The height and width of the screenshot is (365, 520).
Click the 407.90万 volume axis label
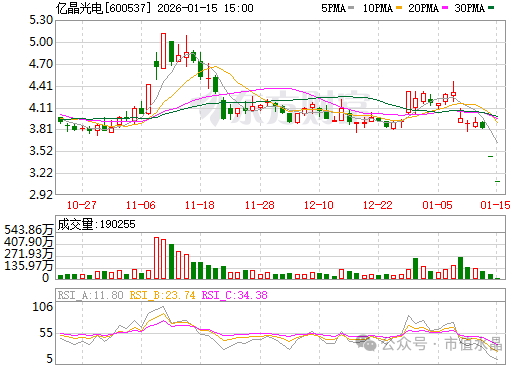[29, 242]
